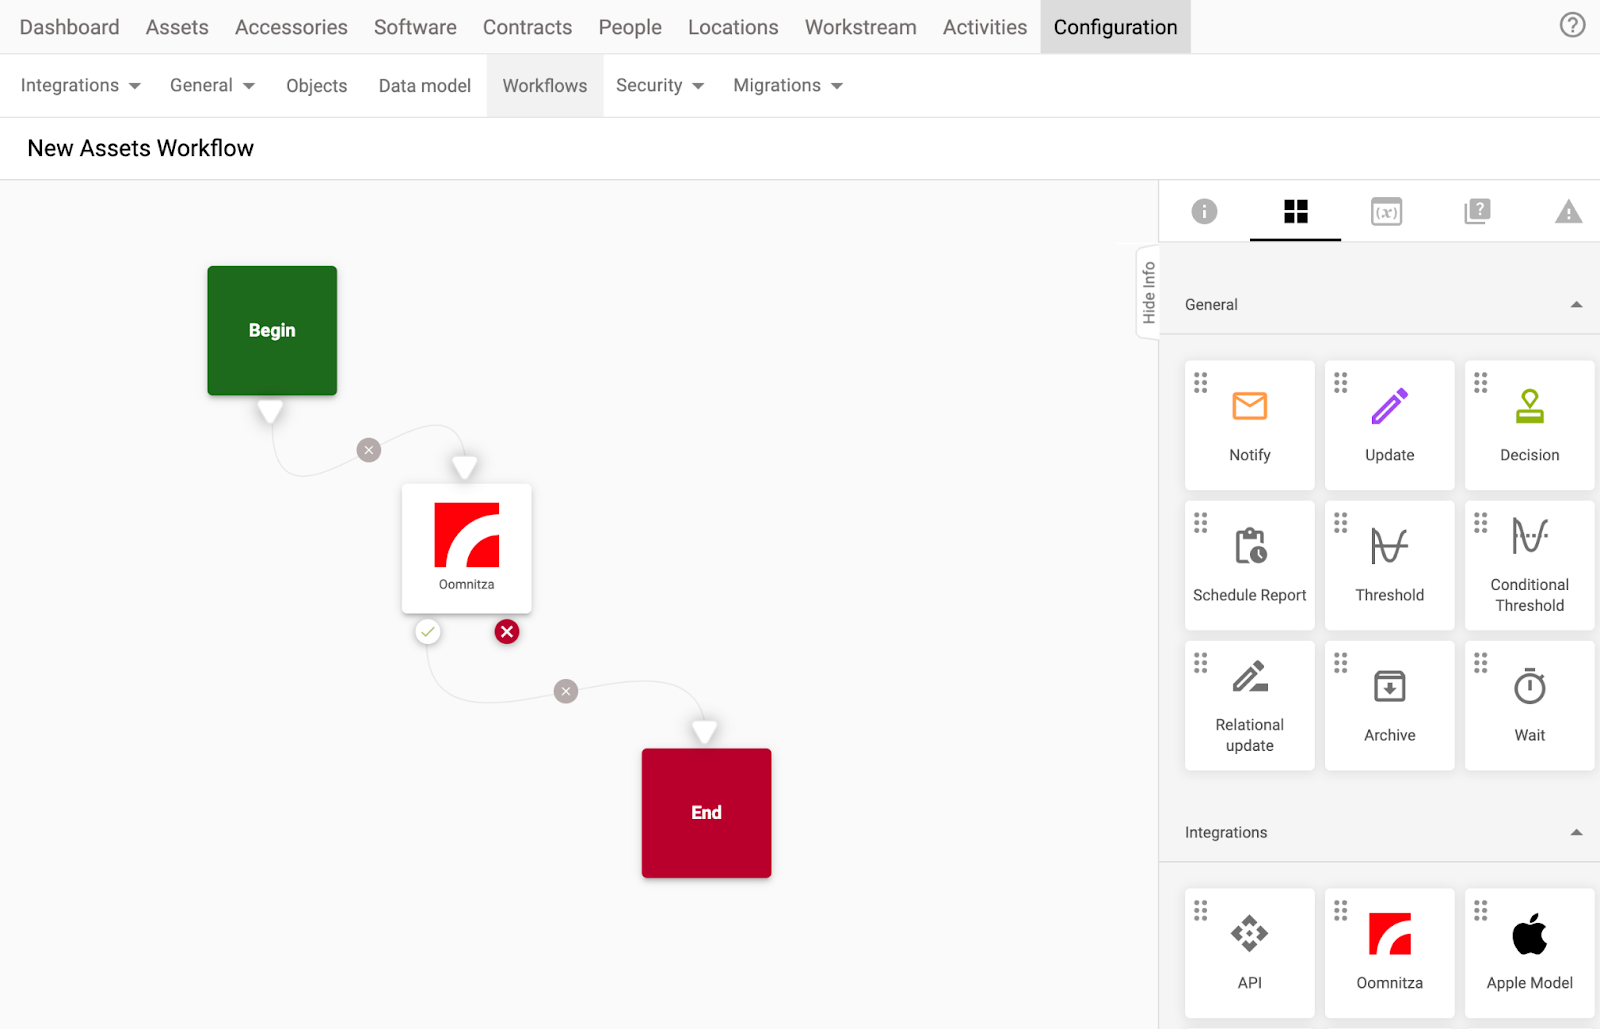Open the help question mark icon

[1572, 25]
